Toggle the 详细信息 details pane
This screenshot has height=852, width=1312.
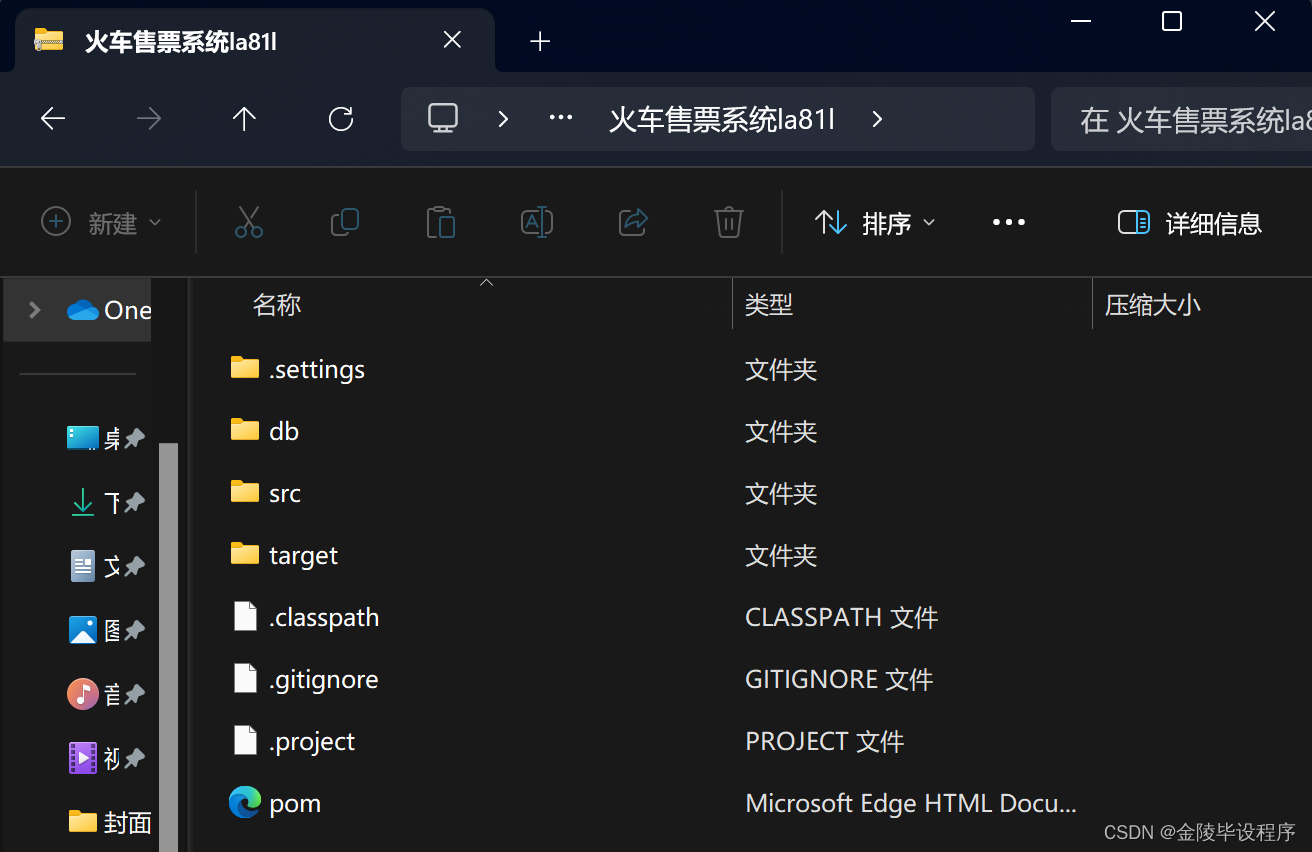point(1190,222)
